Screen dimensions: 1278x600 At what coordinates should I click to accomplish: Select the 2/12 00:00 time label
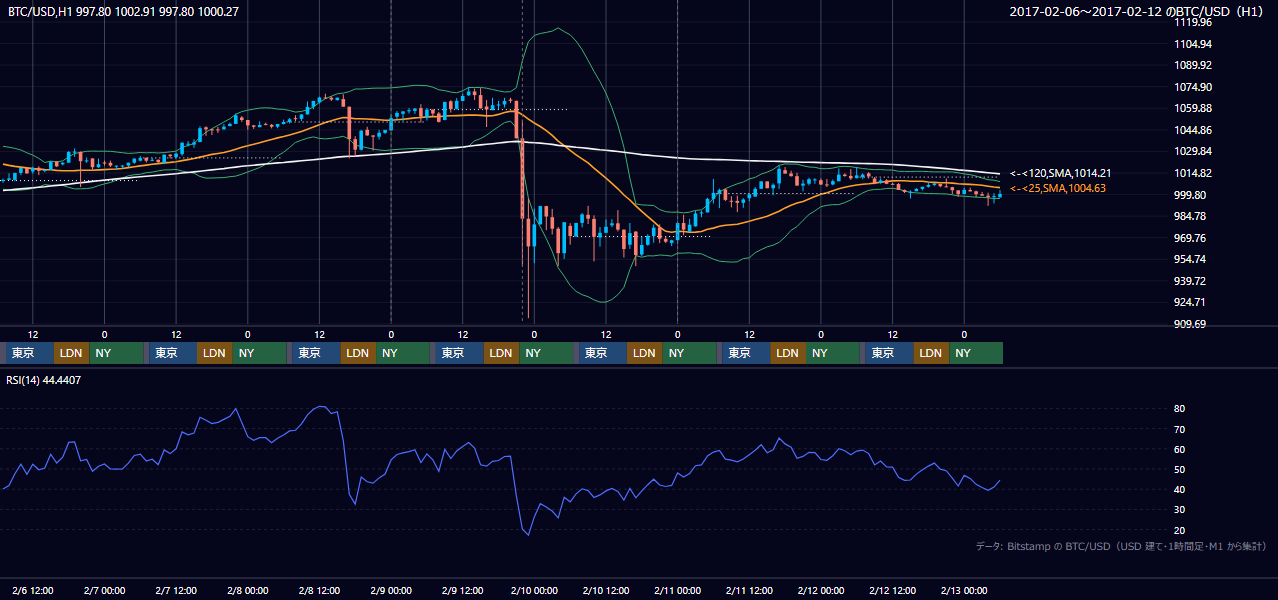tap(821, 590)
